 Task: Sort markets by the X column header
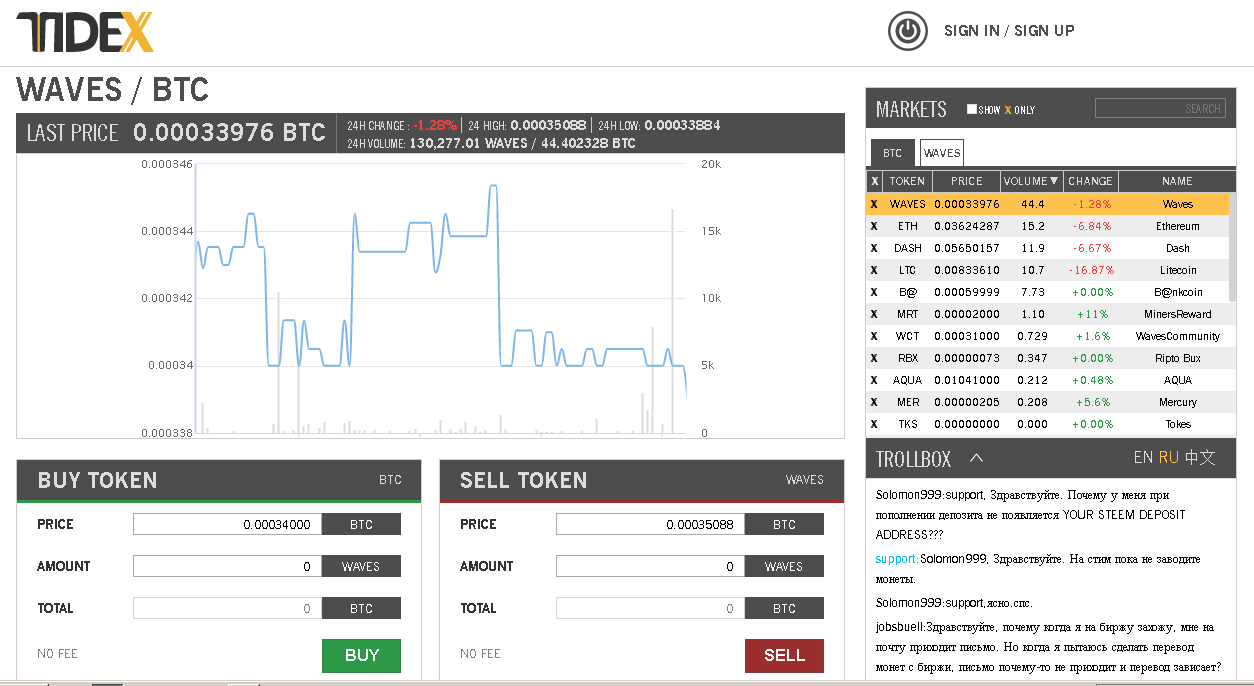[x=874, y=181]
